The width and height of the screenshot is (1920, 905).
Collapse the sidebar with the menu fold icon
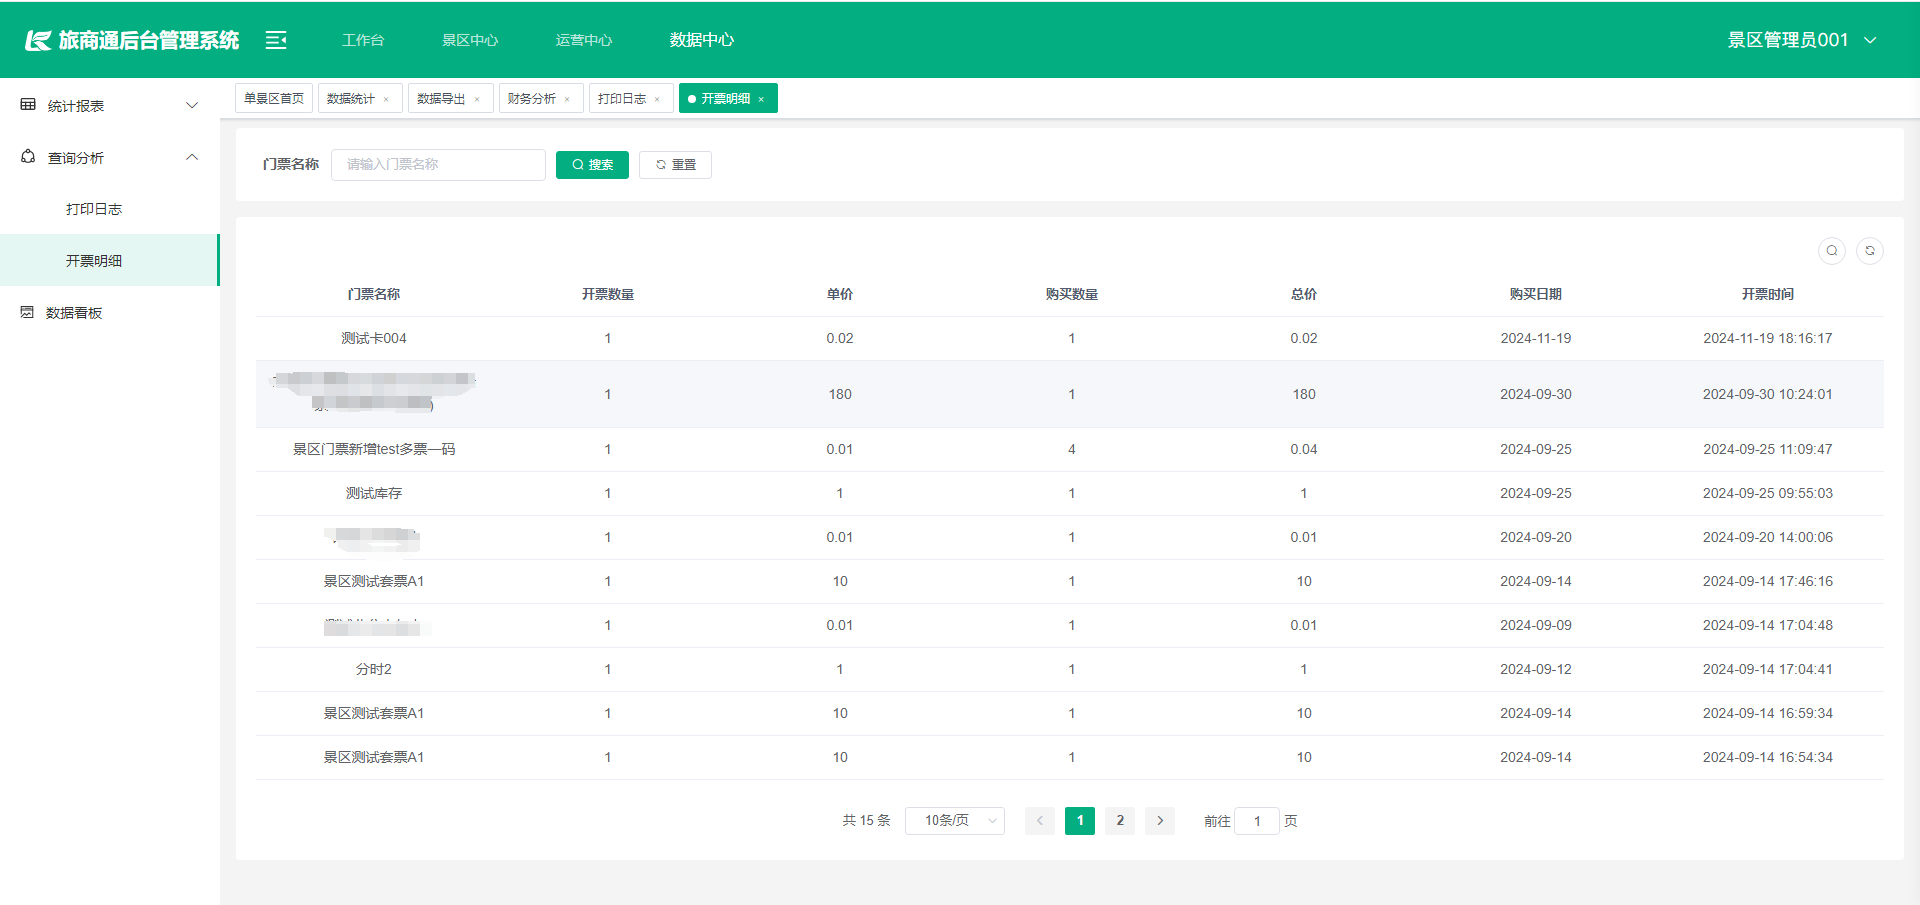(x=276, y=40)
